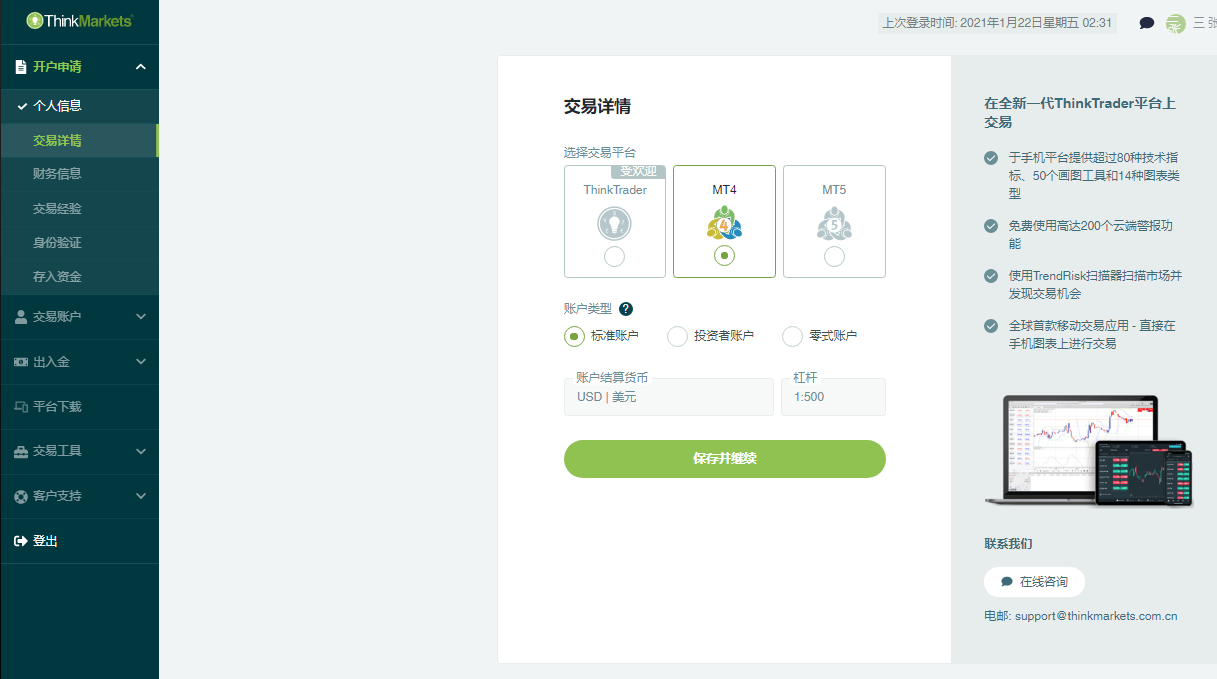Screen dimensions: 1217x679
Task: Click the chat icon in 在线咨询 button
Action: (x=1007, y=582)
